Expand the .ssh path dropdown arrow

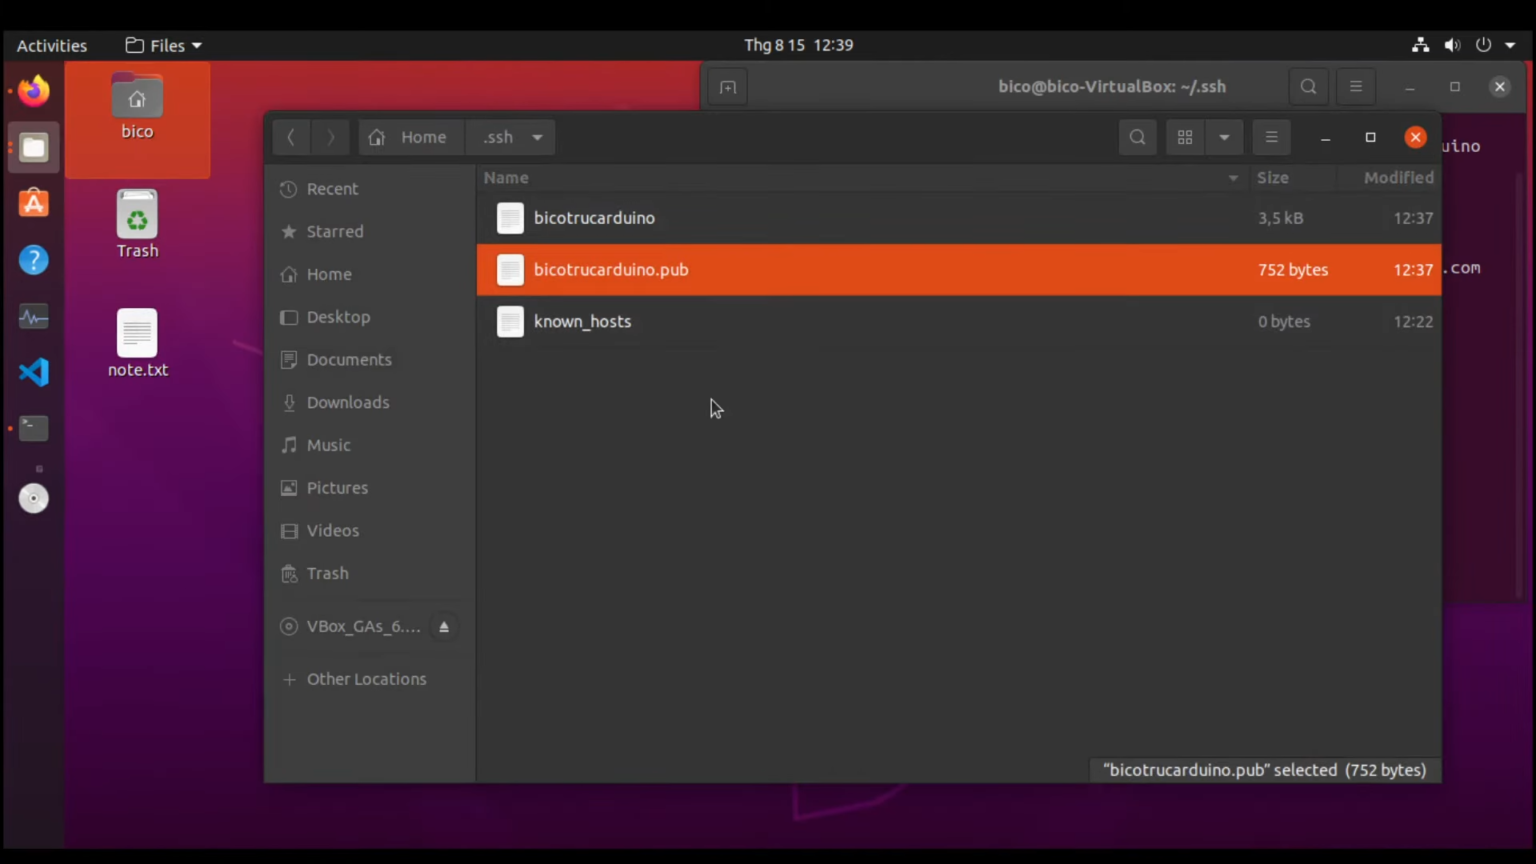click(x=537, y=137)
